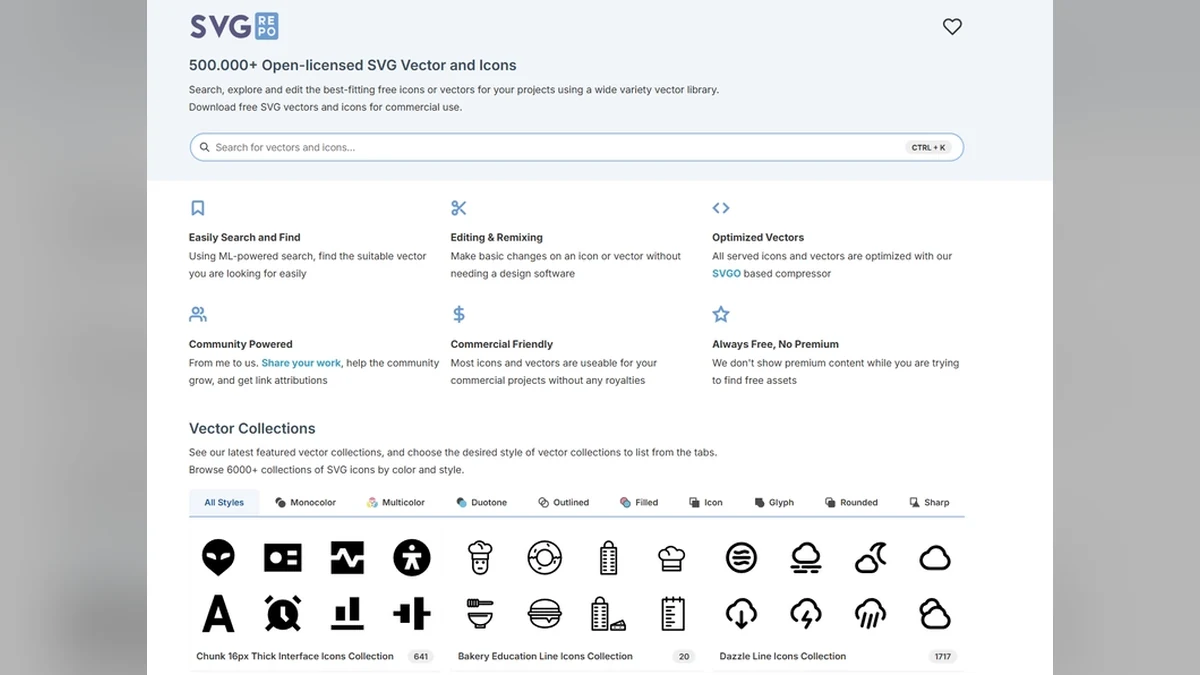Click the recipe notepad icon
The height and width of the screenshot is (675, 1200).
tap(672, 613)
